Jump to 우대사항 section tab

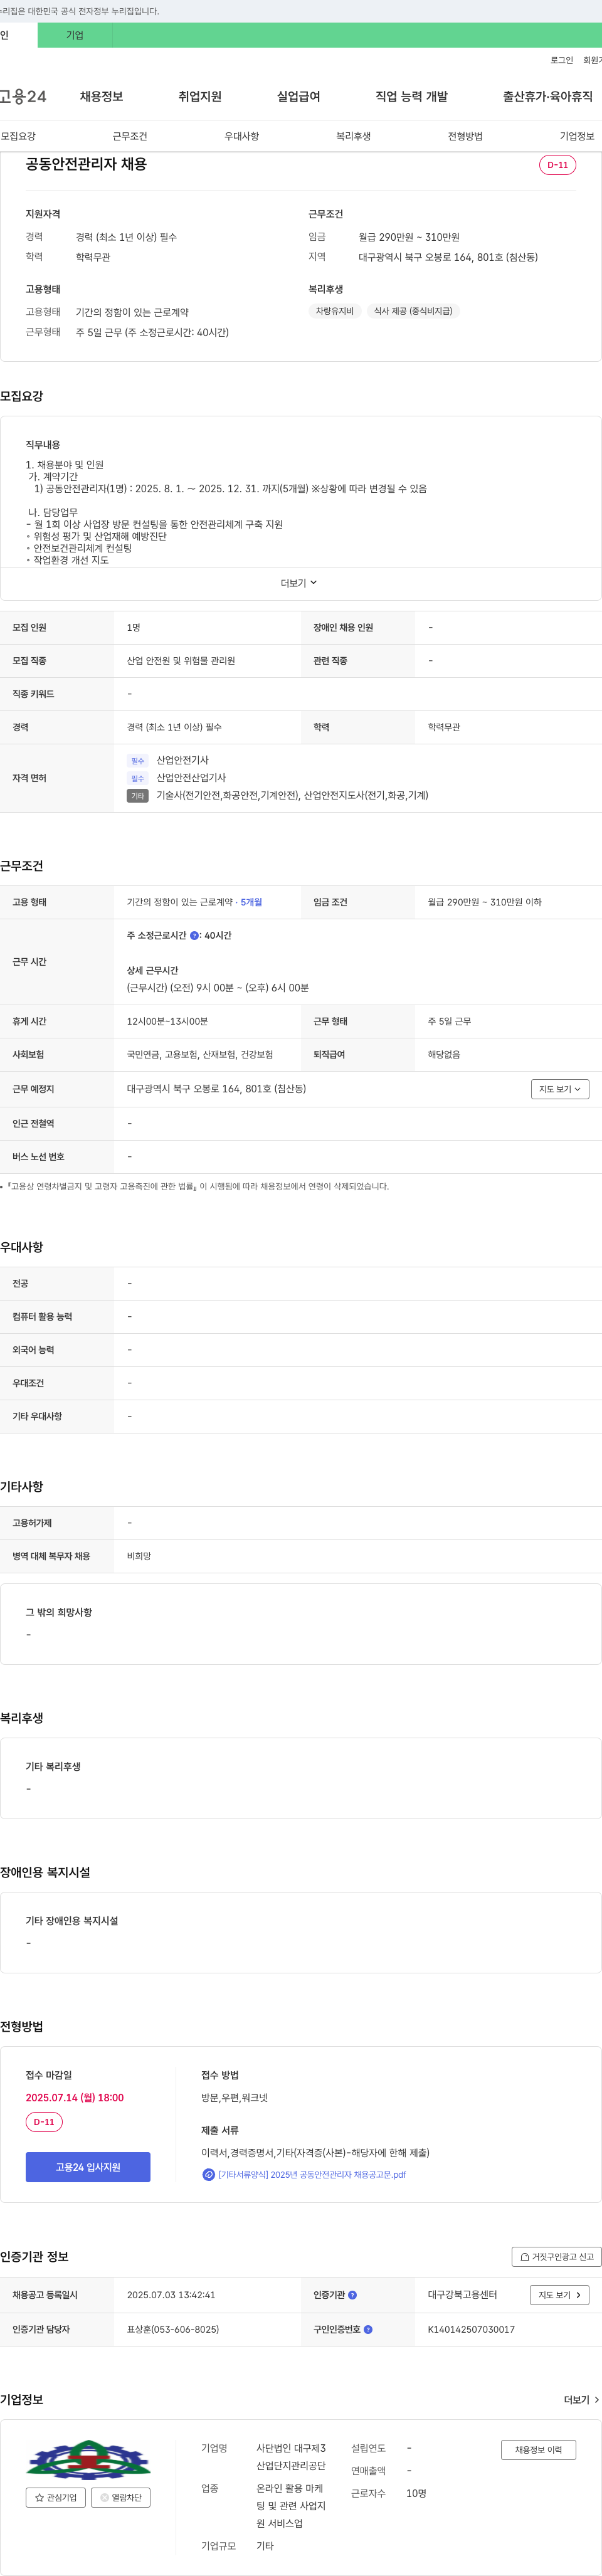(242, 136)
